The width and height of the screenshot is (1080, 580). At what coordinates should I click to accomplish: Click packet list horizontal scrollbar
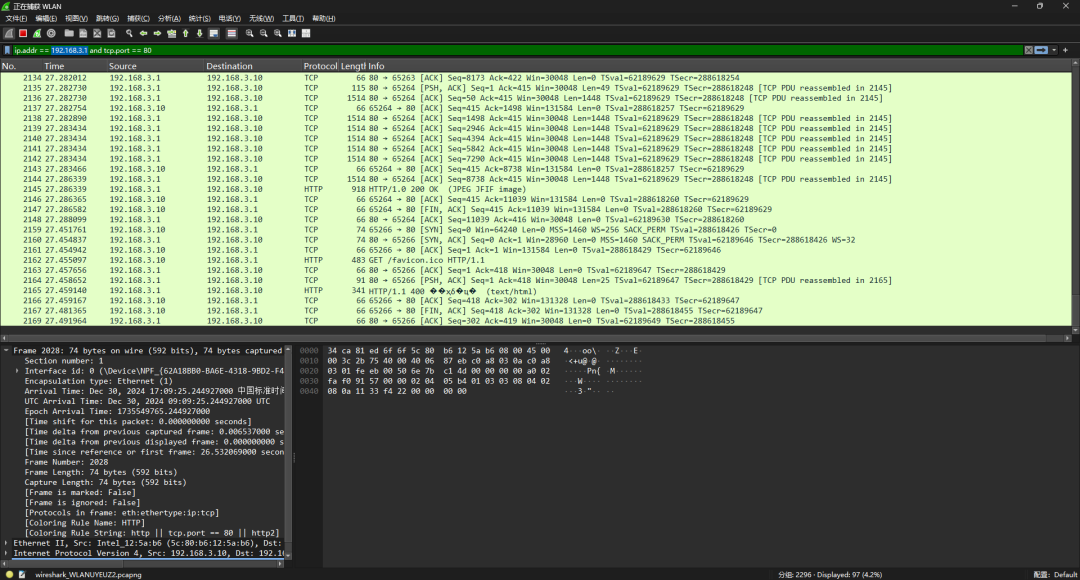coord(536,338)
